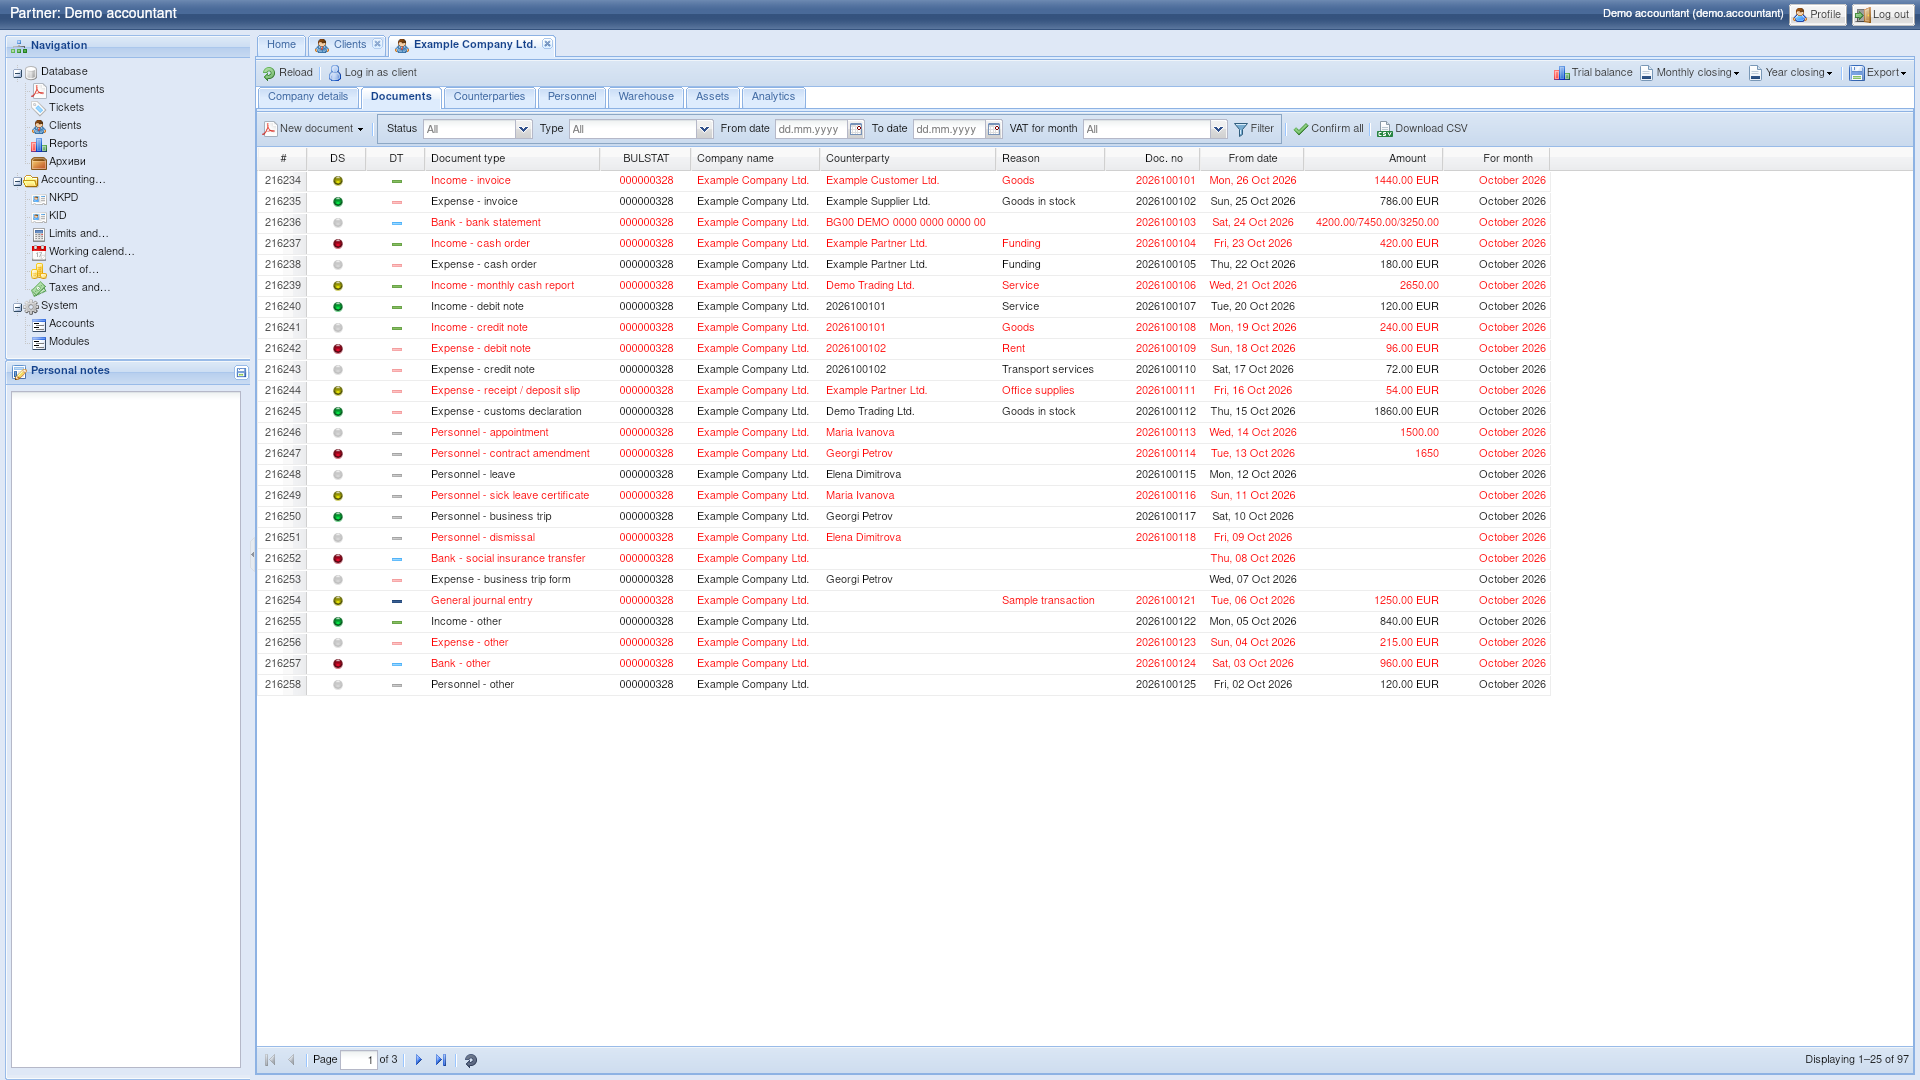Open Working calendar tree item
Viewport: 1920px width, 1080px height.
click(91, 252)
